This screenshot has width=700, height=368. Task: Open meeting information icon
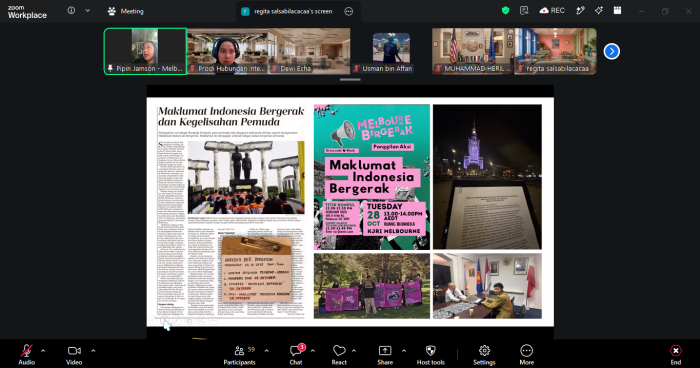[71, 11]
